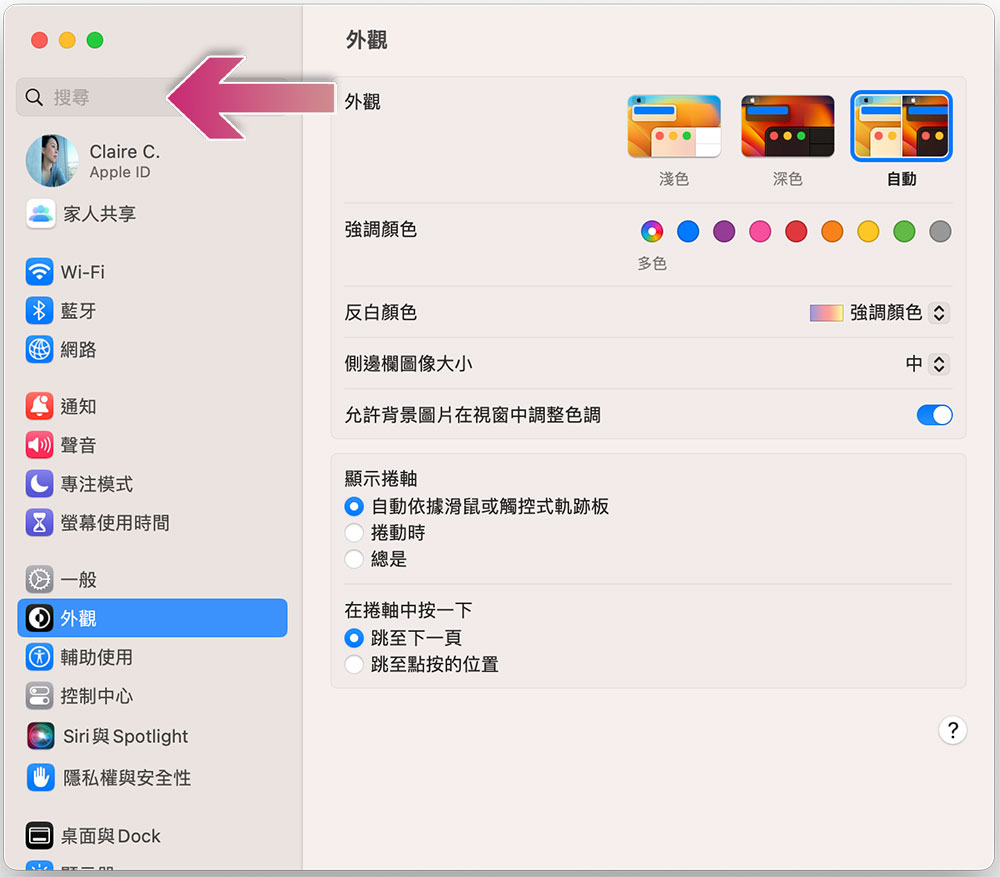Pick the green accent color

click(x=904, y=231)
